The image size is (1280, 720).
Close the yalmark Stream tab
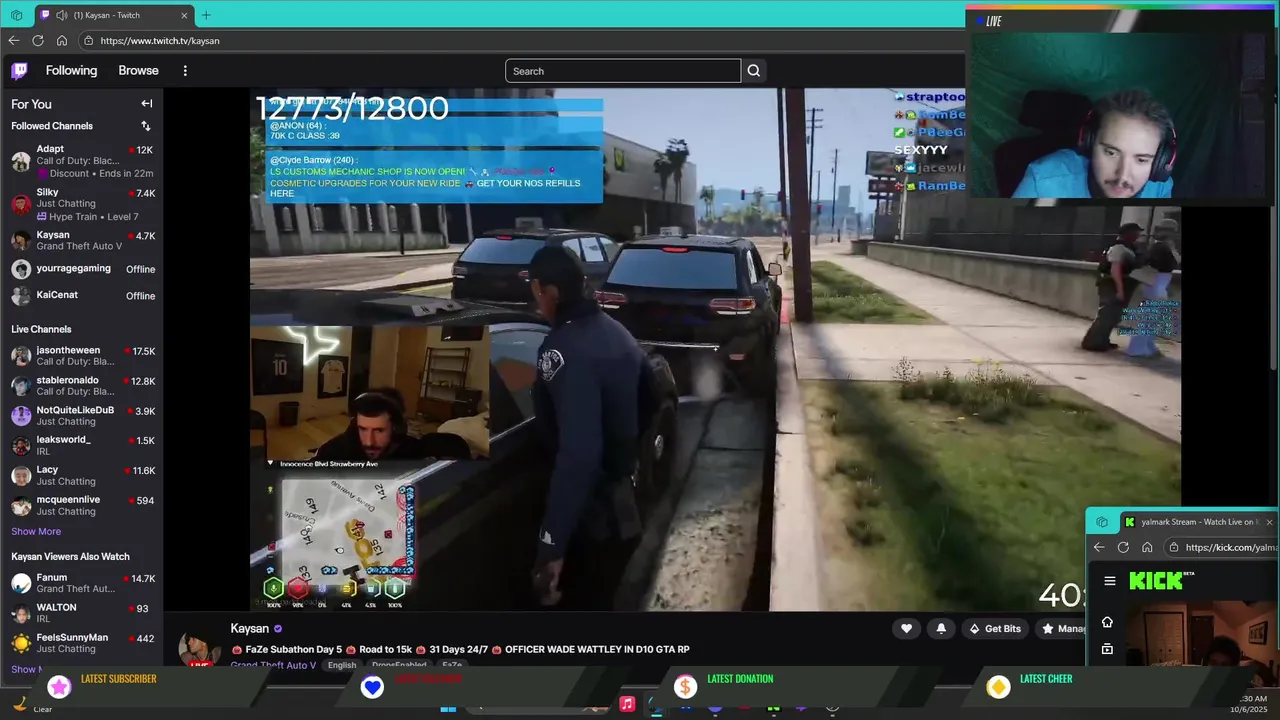1269,522
